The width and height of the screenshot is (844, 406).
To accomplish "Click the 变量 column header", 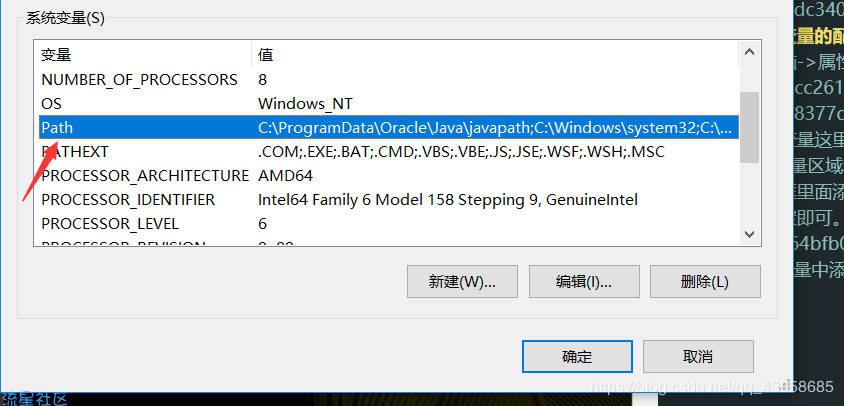I will tap(144, 54).
